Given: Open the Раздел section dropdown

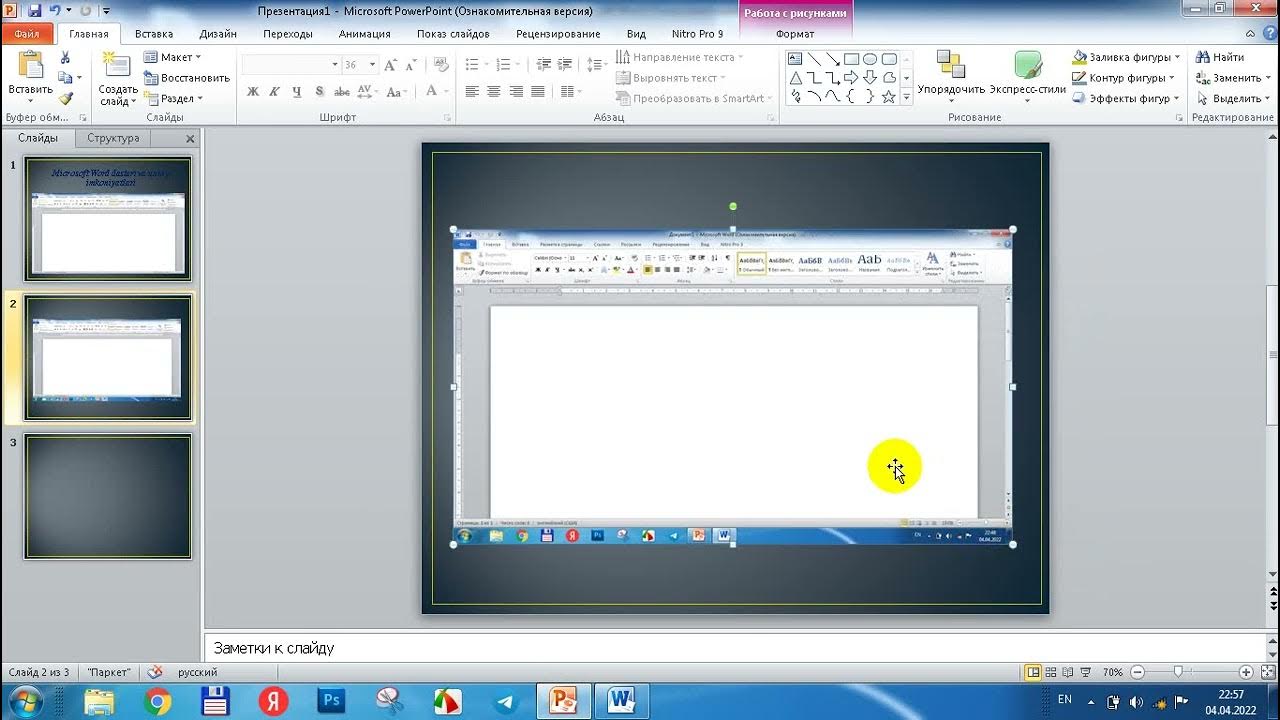Looking at the screenshot, I should coord(174,98).
